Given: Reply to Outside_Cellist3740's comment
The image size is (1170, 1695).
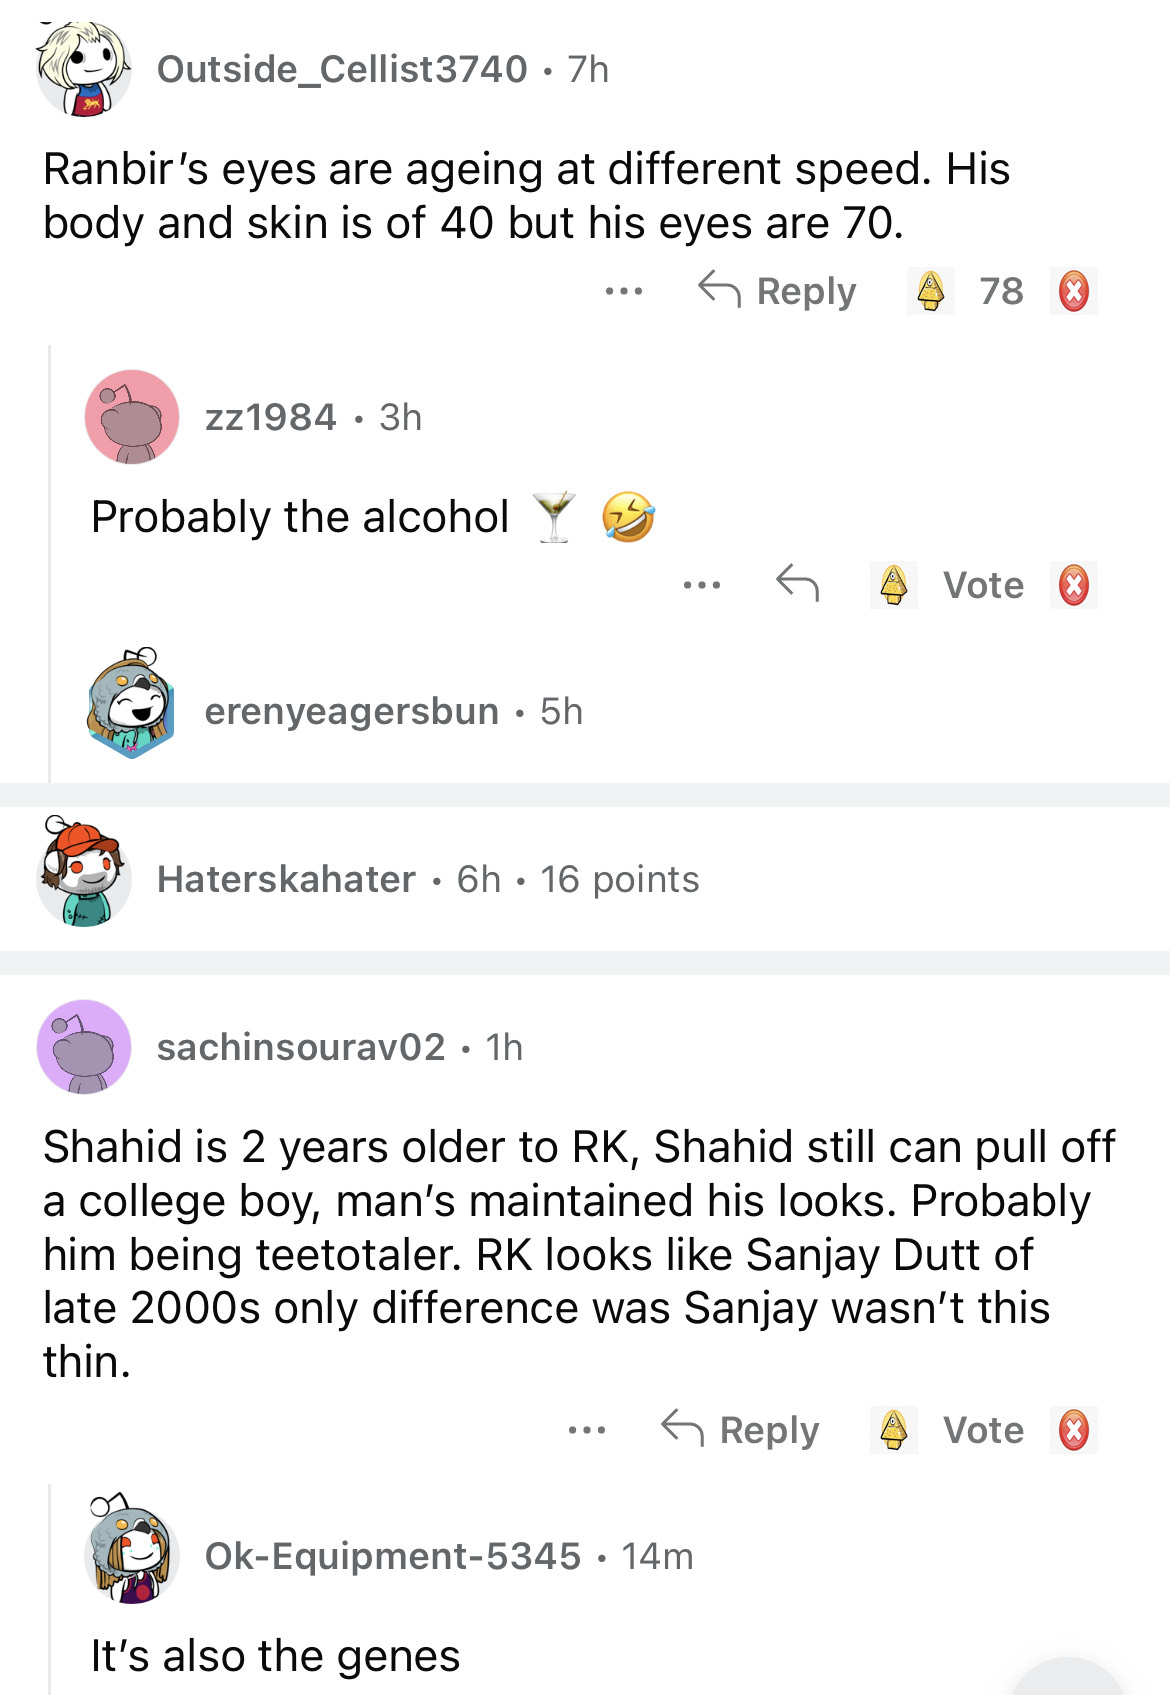Looking at the screenshot, I should [777, 291].
